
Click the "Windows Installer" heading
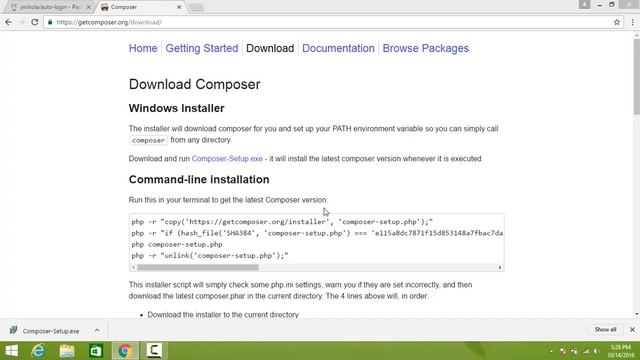tap(176, 108)
